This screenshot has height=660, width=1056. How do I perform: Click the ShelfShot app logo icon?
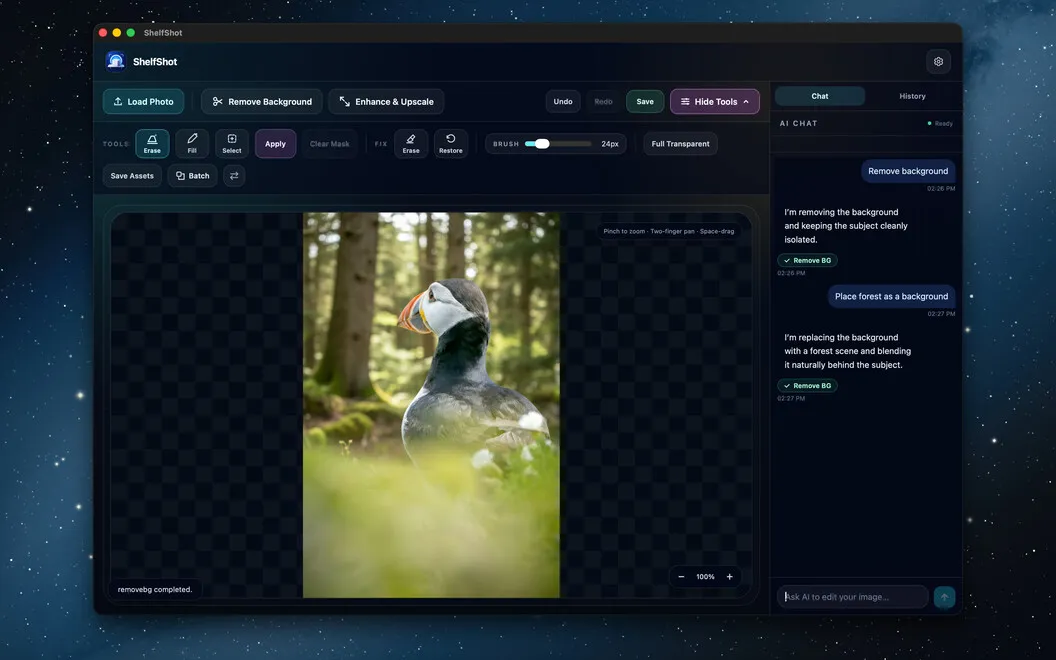[116, 61]
